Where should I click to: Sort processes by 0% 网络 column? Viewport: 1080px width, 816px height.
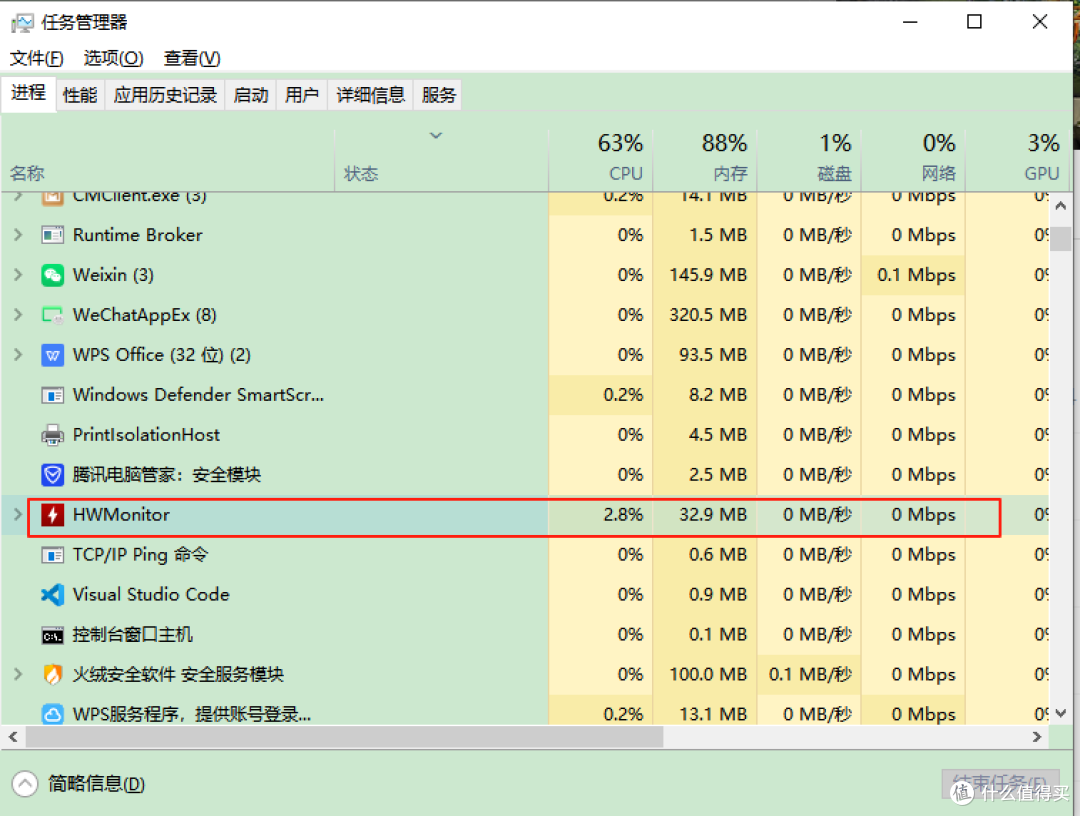click(x=913, y=160)
